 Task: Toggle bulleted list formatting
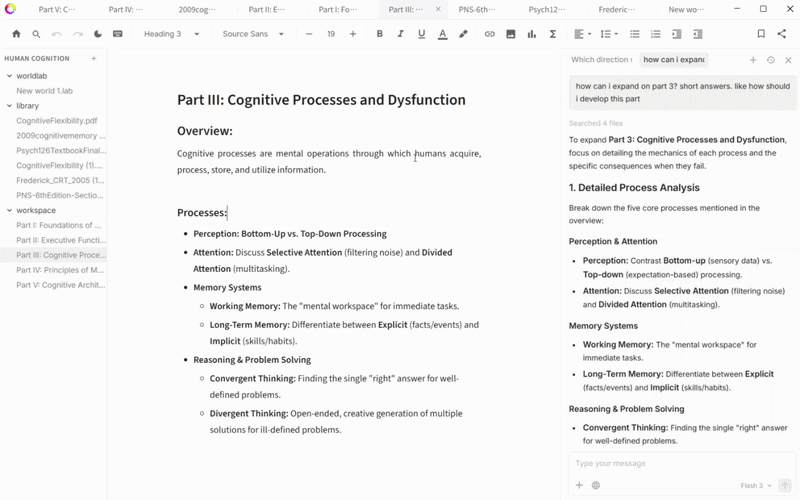click(x=635, y=34)
